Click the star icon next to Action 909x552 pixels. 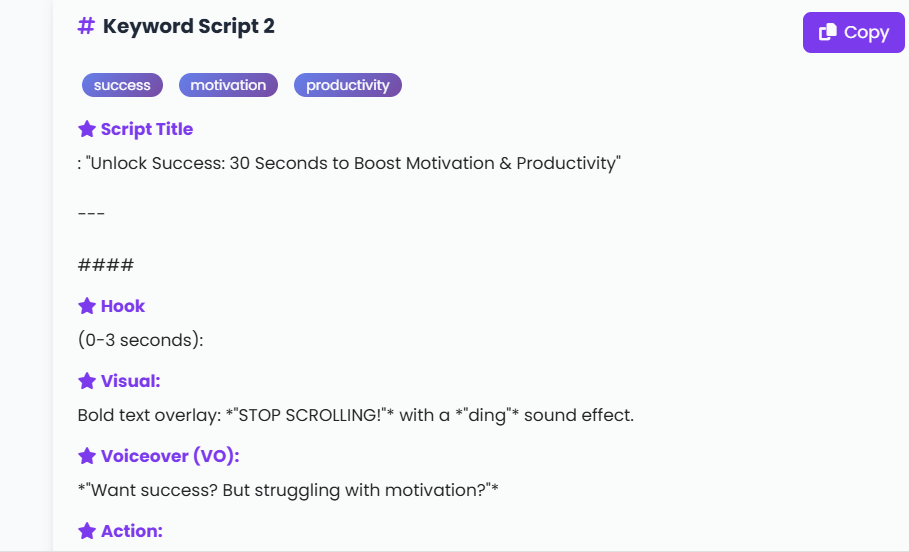pyautogui.click(x=87, y=531)
